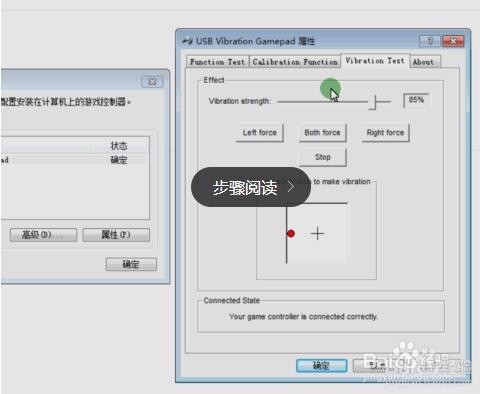Click the gamepad icon in properties title bar
The width and height of the screenshot is (480, 394).
pyautogui.click(x=188, y=41)
